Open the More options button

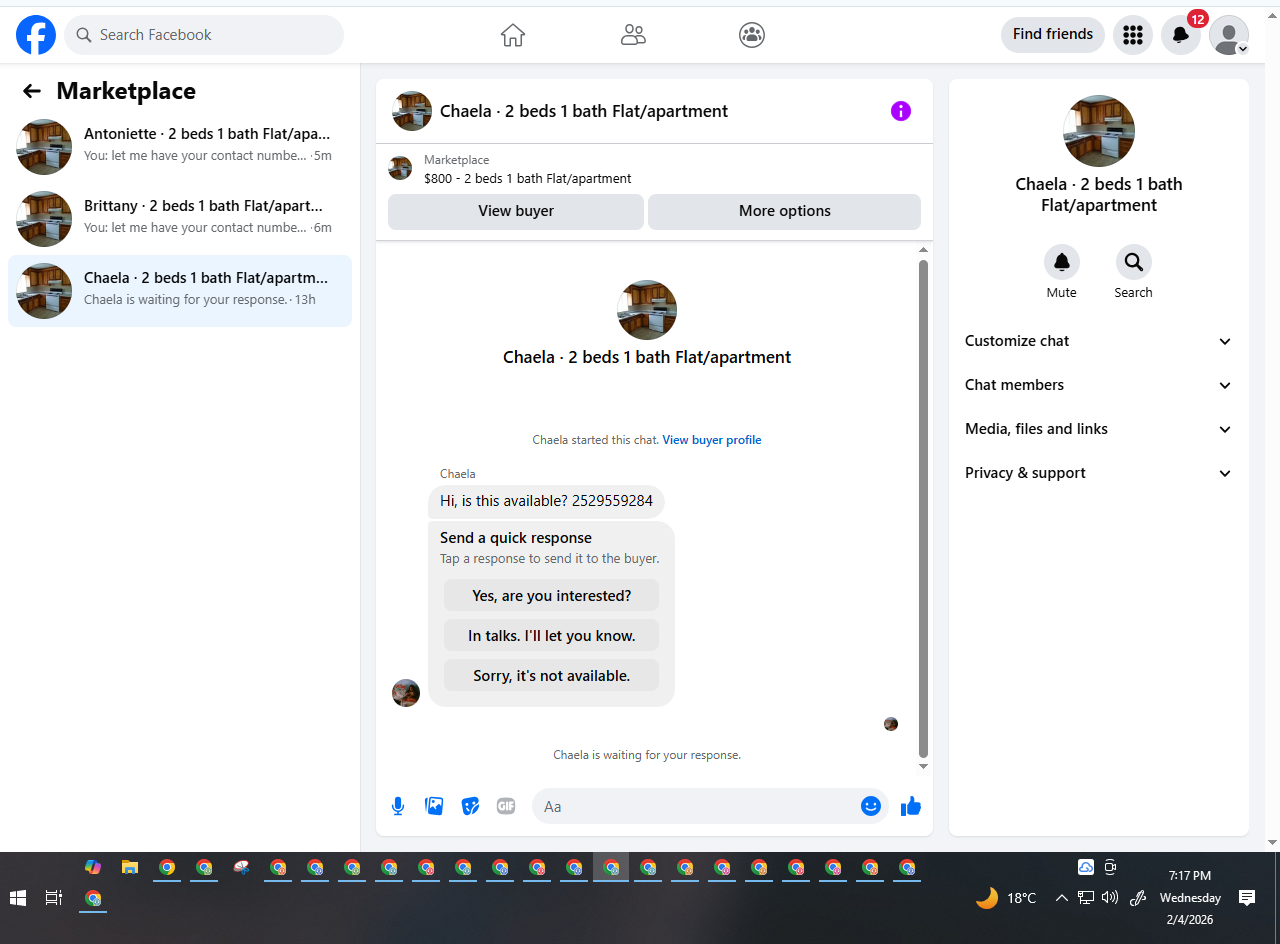(785, 211)
